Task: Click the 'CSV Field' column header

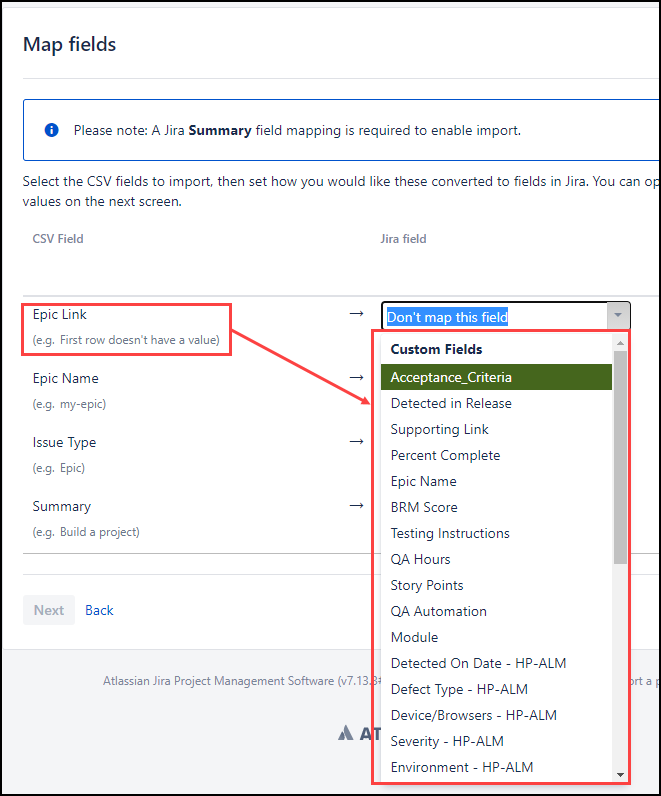Action: 58,239
